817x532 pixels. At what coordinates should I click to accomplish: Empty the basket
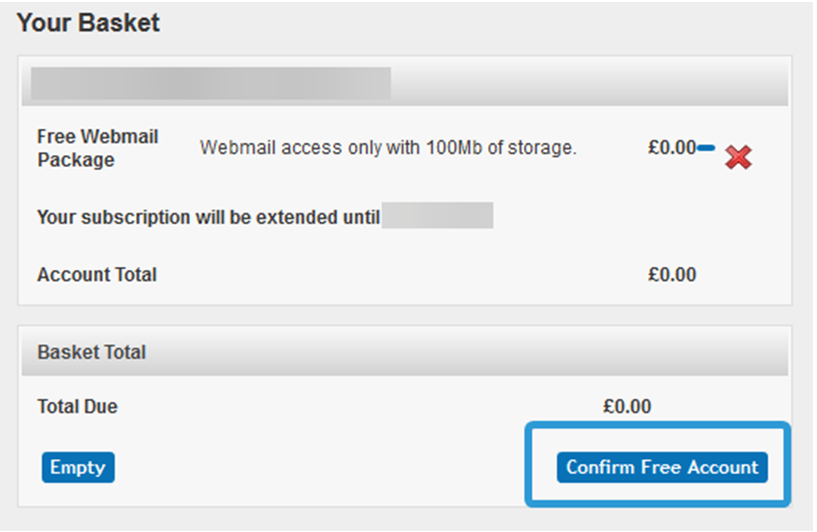(78, 467)
